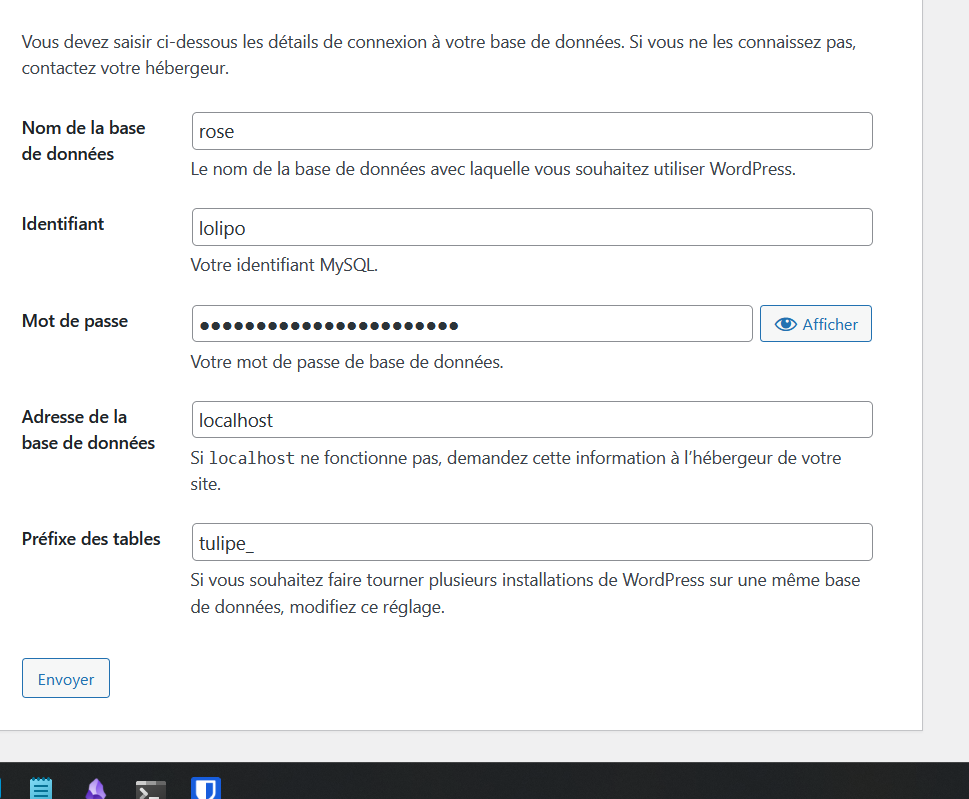Click 'Votre mot de passe de base de données.' text
The height and width of the screenshot is (799, 969).
pyautogui.click(x=347, y=362)
